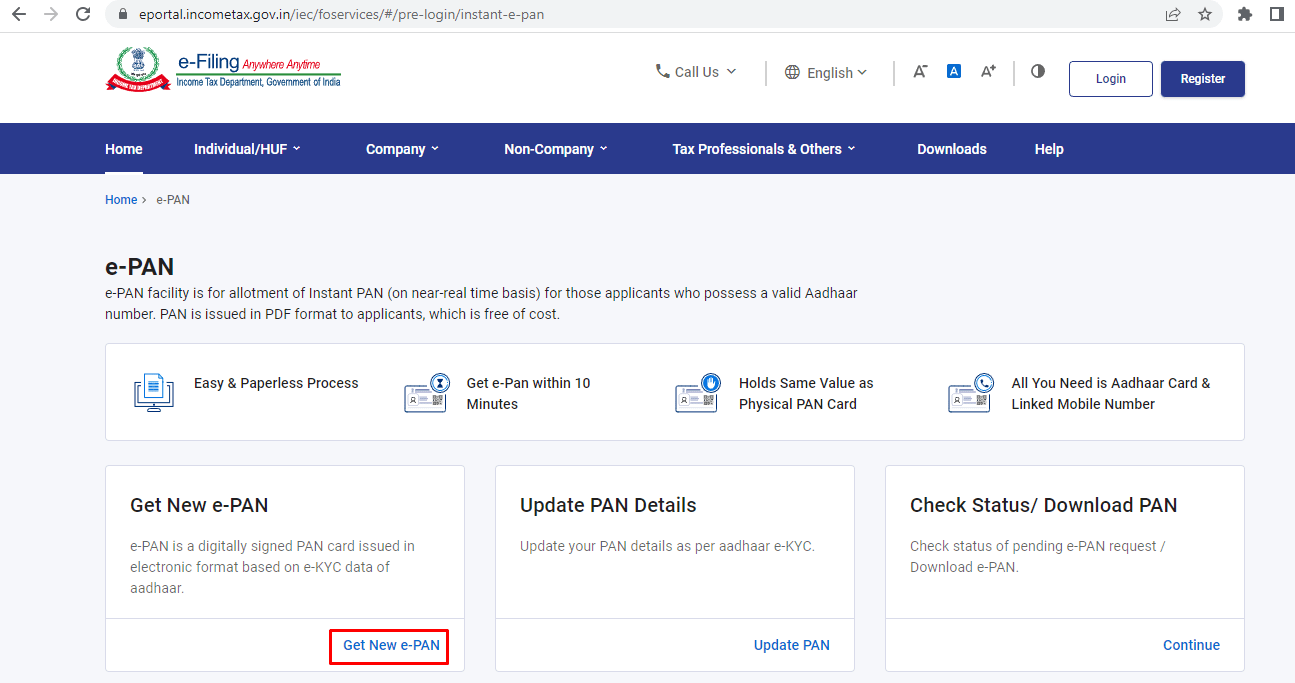
Task: Open the Individual/HUF dropdown
Action: click(246, 148)
